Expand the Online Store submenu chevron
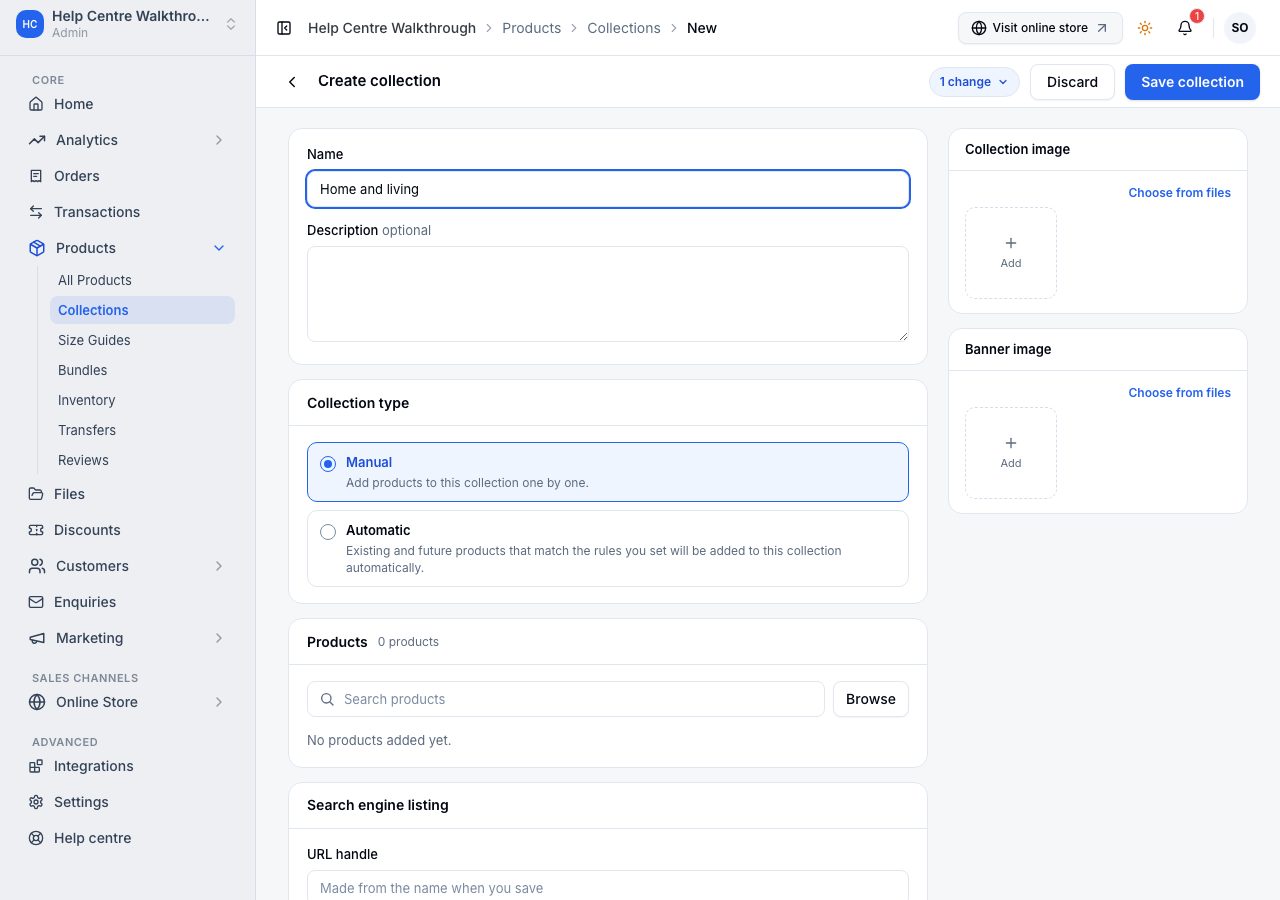This screenshot has height=900, width=1280. (x=219, y=702)
